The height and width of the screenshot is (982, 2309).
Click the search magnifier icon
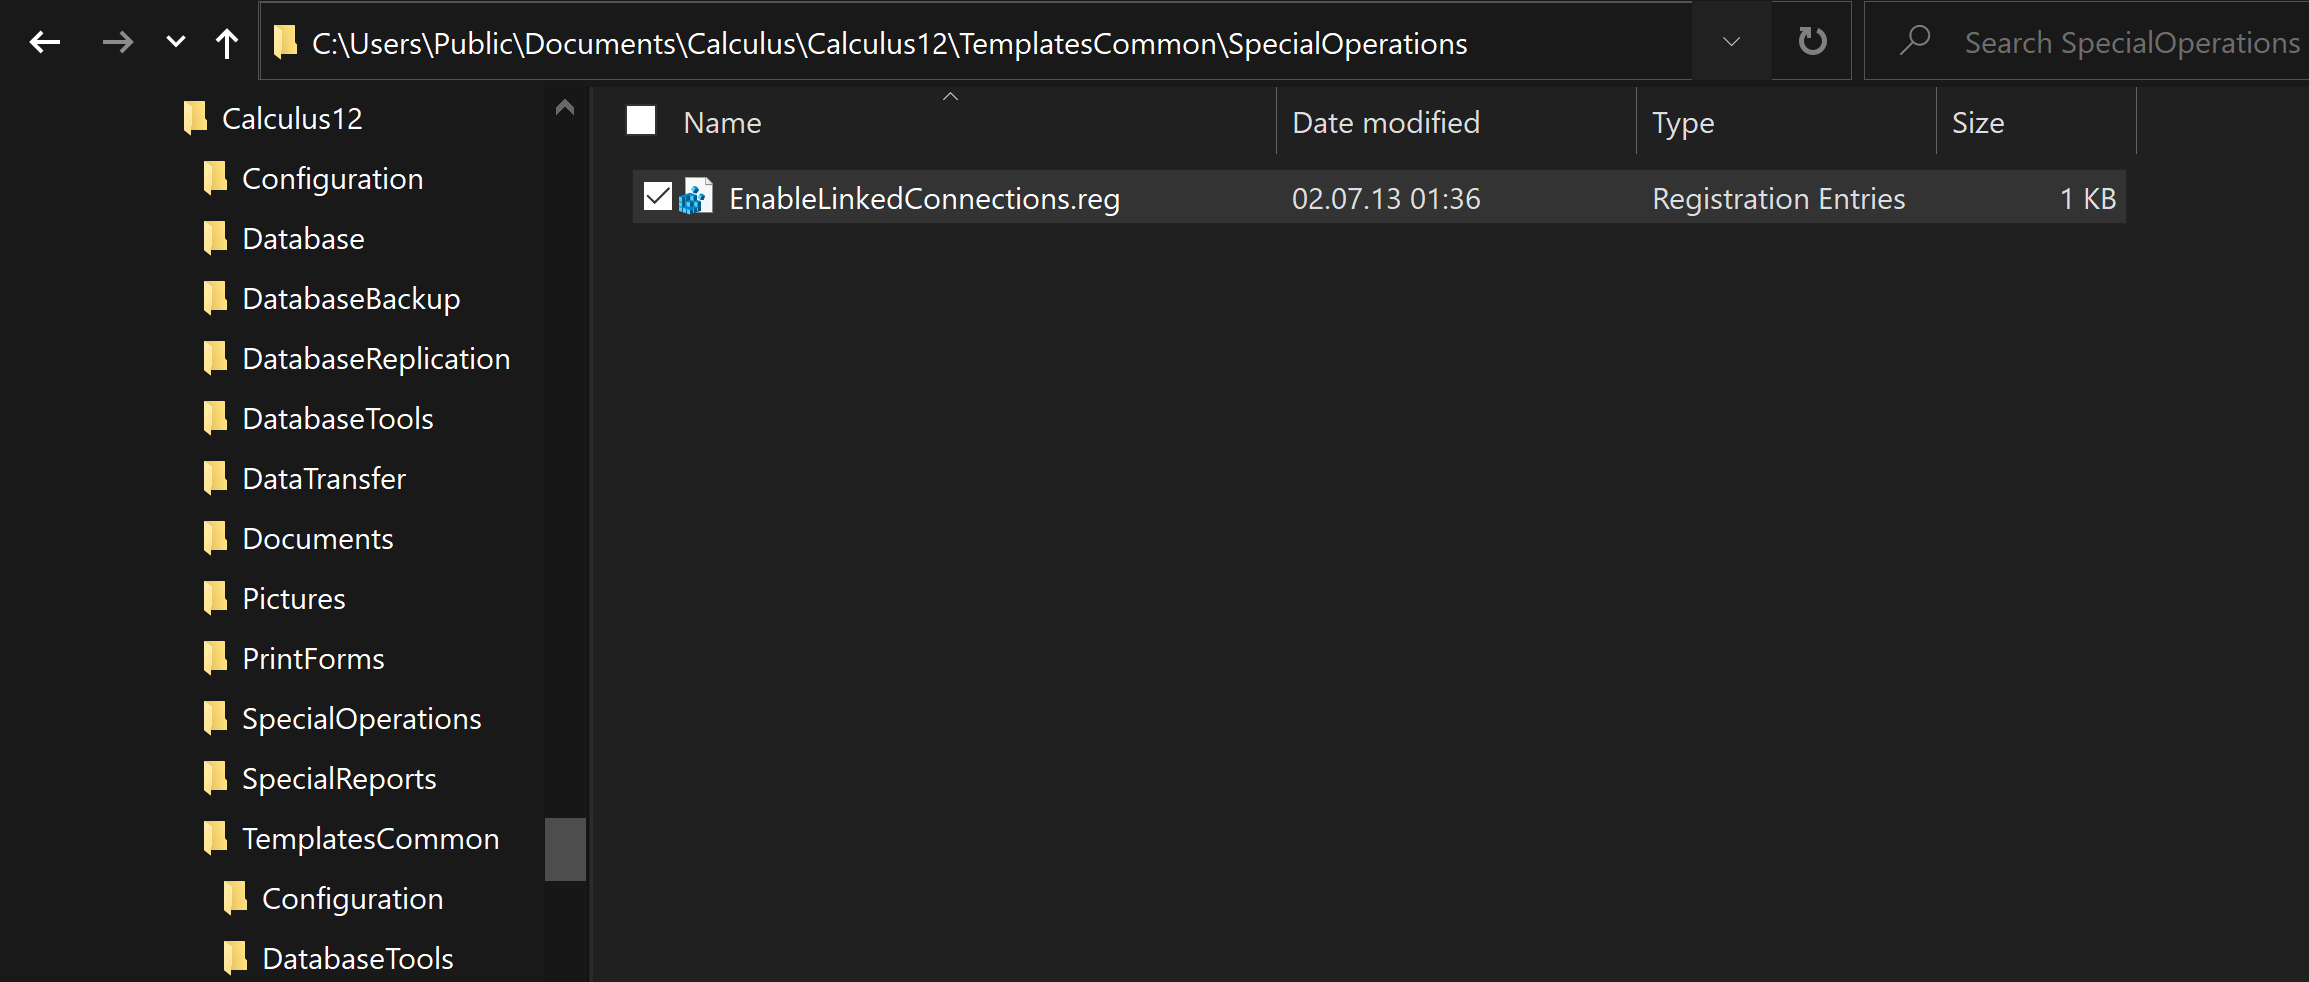pyautogui.click(x=1915, y=41)
